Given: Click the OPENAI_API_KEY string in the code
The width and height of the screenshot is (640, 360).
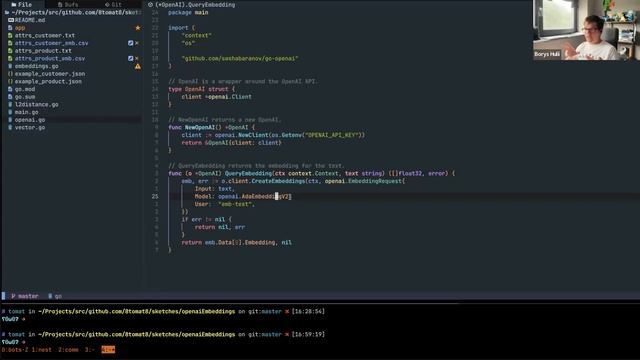Looking at the screenshot, I should pos(331,135).
